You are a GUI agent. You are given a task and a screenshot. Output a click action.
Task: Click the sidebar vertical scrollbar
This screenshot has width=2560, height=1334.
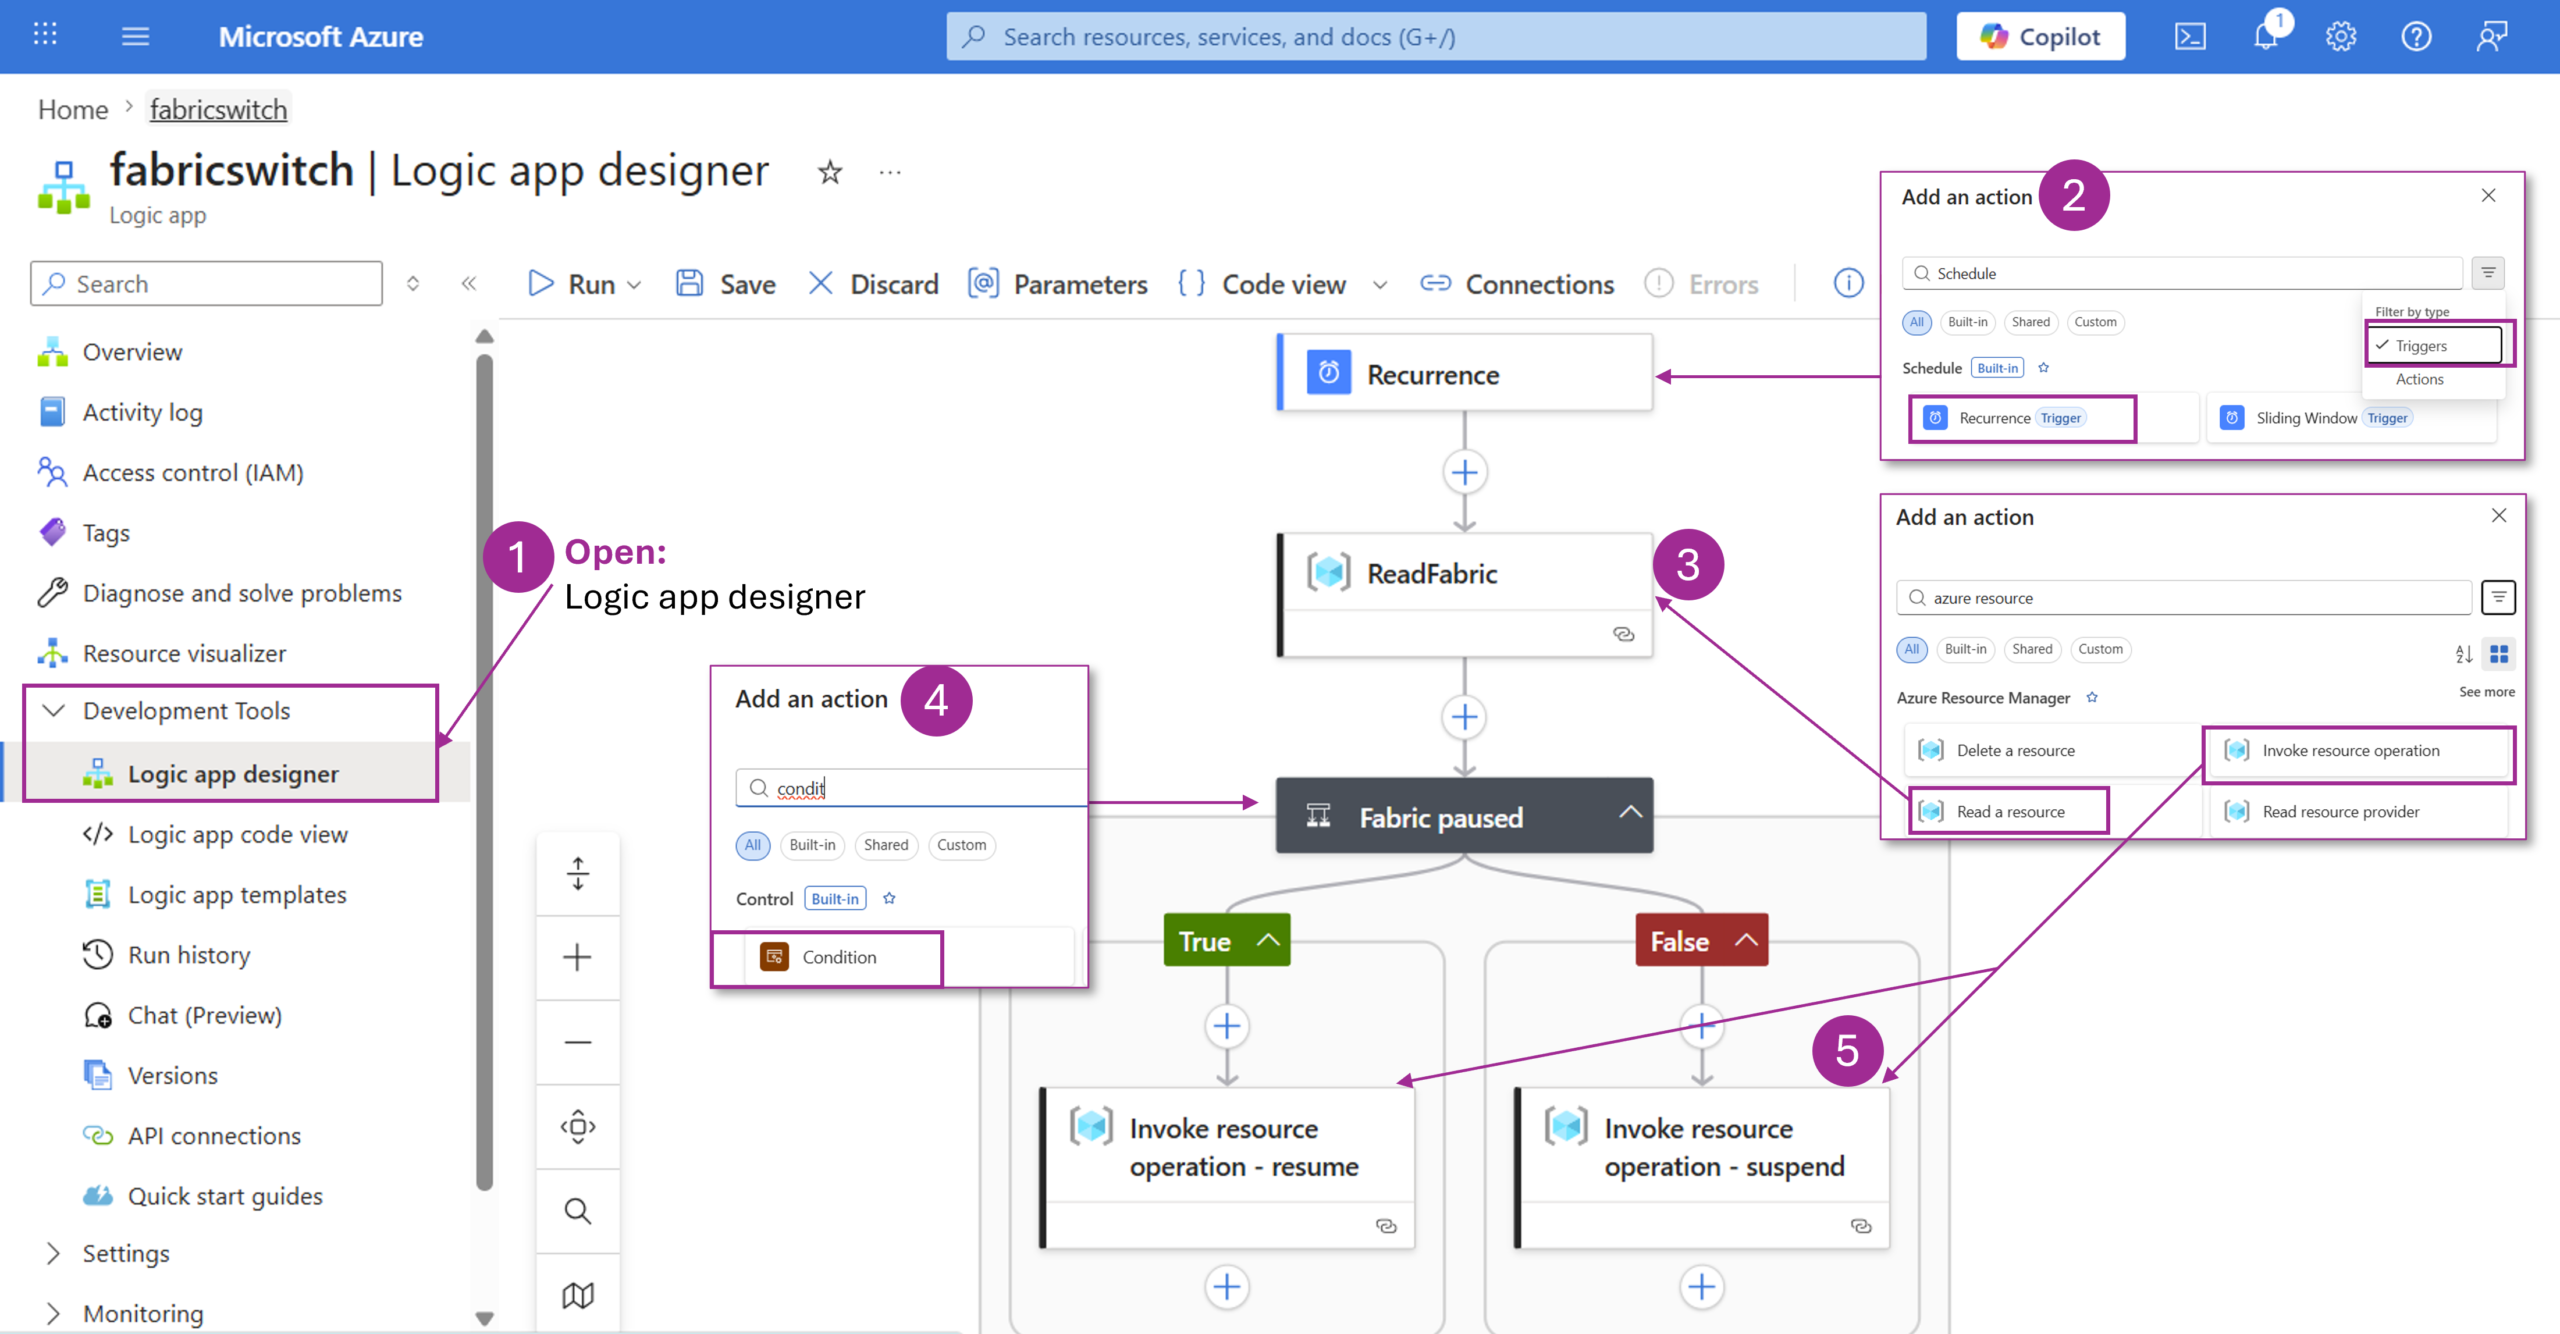[x=485, y=770]
